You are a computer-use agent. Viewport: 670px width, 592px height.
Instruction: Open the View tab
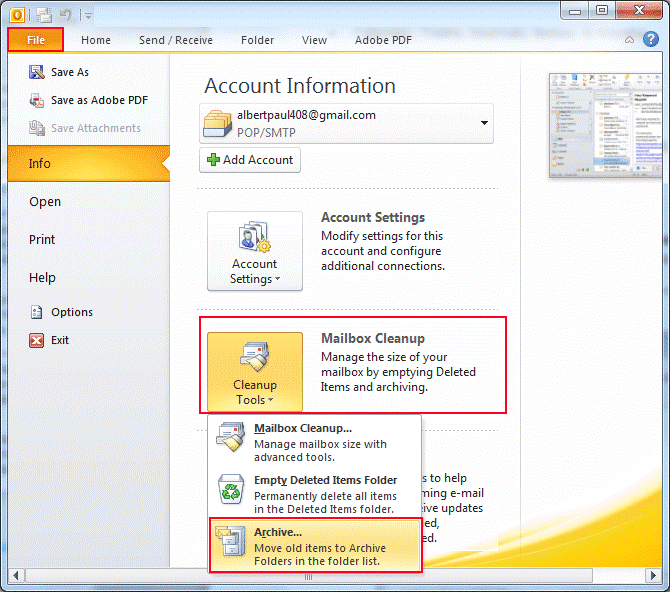pos(314,40)
